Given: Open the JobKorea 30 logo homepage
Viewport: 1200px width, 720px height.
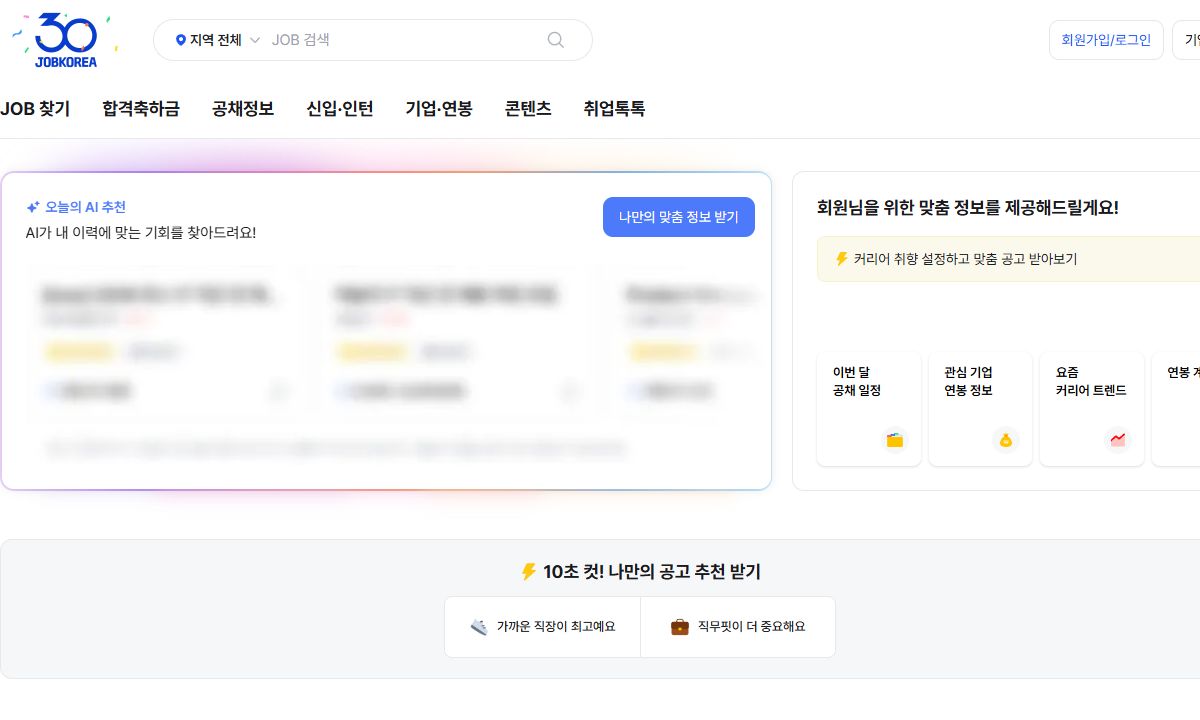Looking at the screenshot, I should tap(65, 41).
